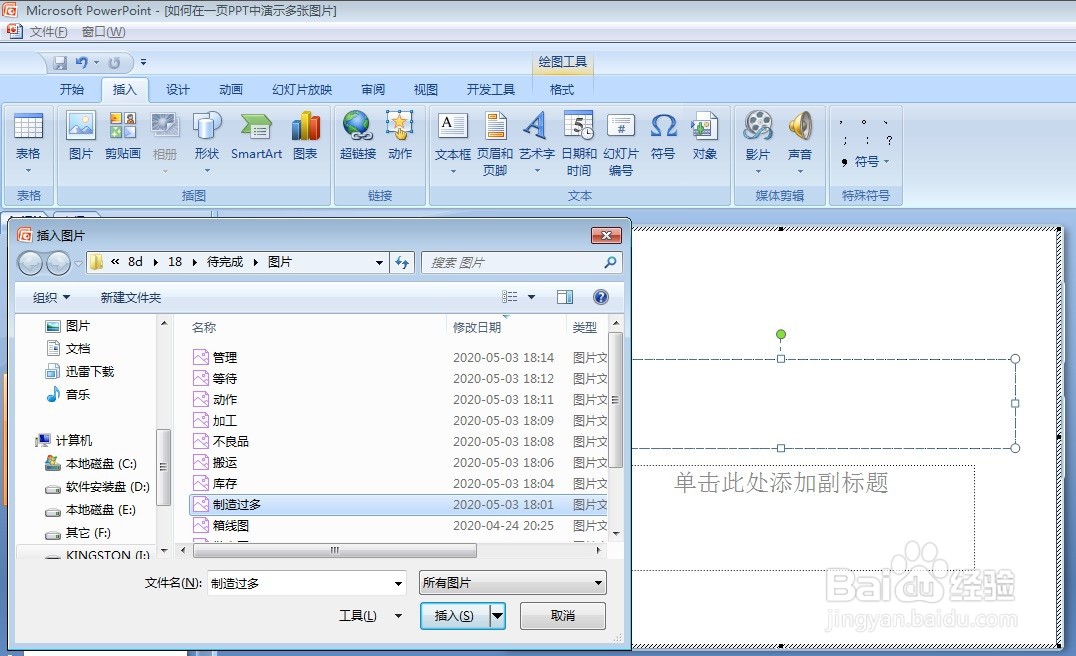Customize quick access toolbar dropdown
Image resolution: width=1076 pixels, height=656 pixels.
pos(143,62)
